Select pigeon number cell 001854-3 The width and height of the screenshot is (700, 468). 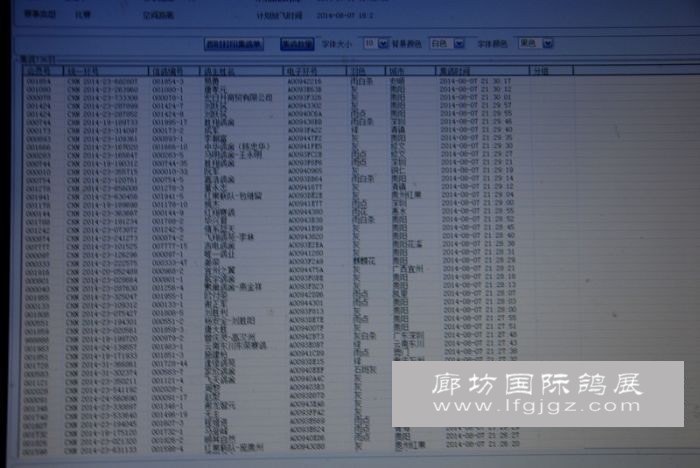[168, 82]
